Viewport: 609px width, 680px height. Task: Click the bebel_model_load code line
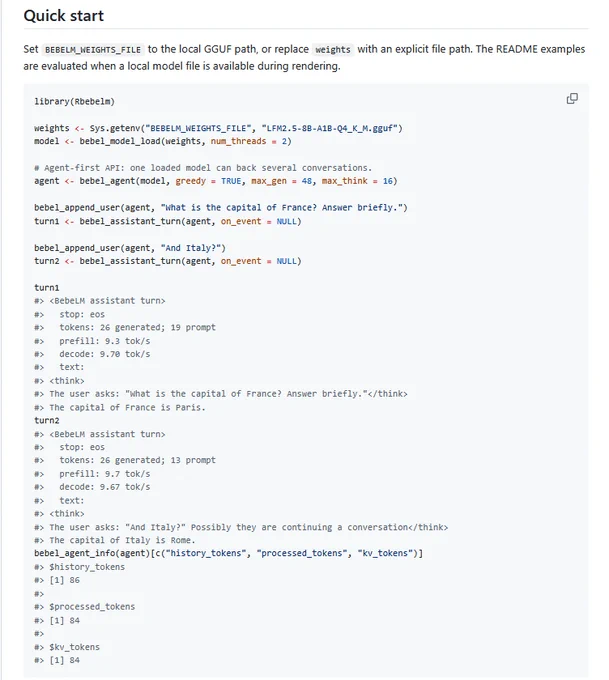(x=163, y=141)
